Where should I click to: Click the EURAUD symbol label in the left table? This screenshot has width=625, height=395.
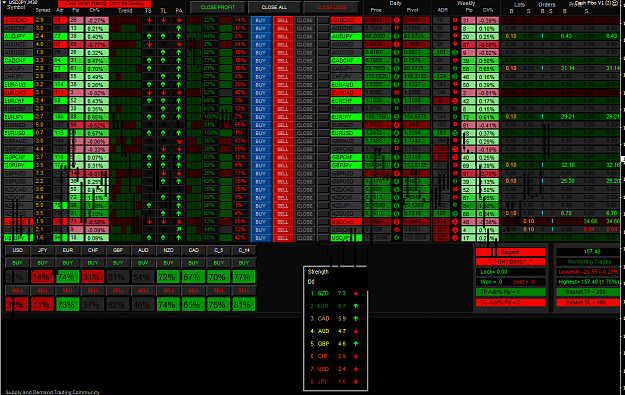18,85
